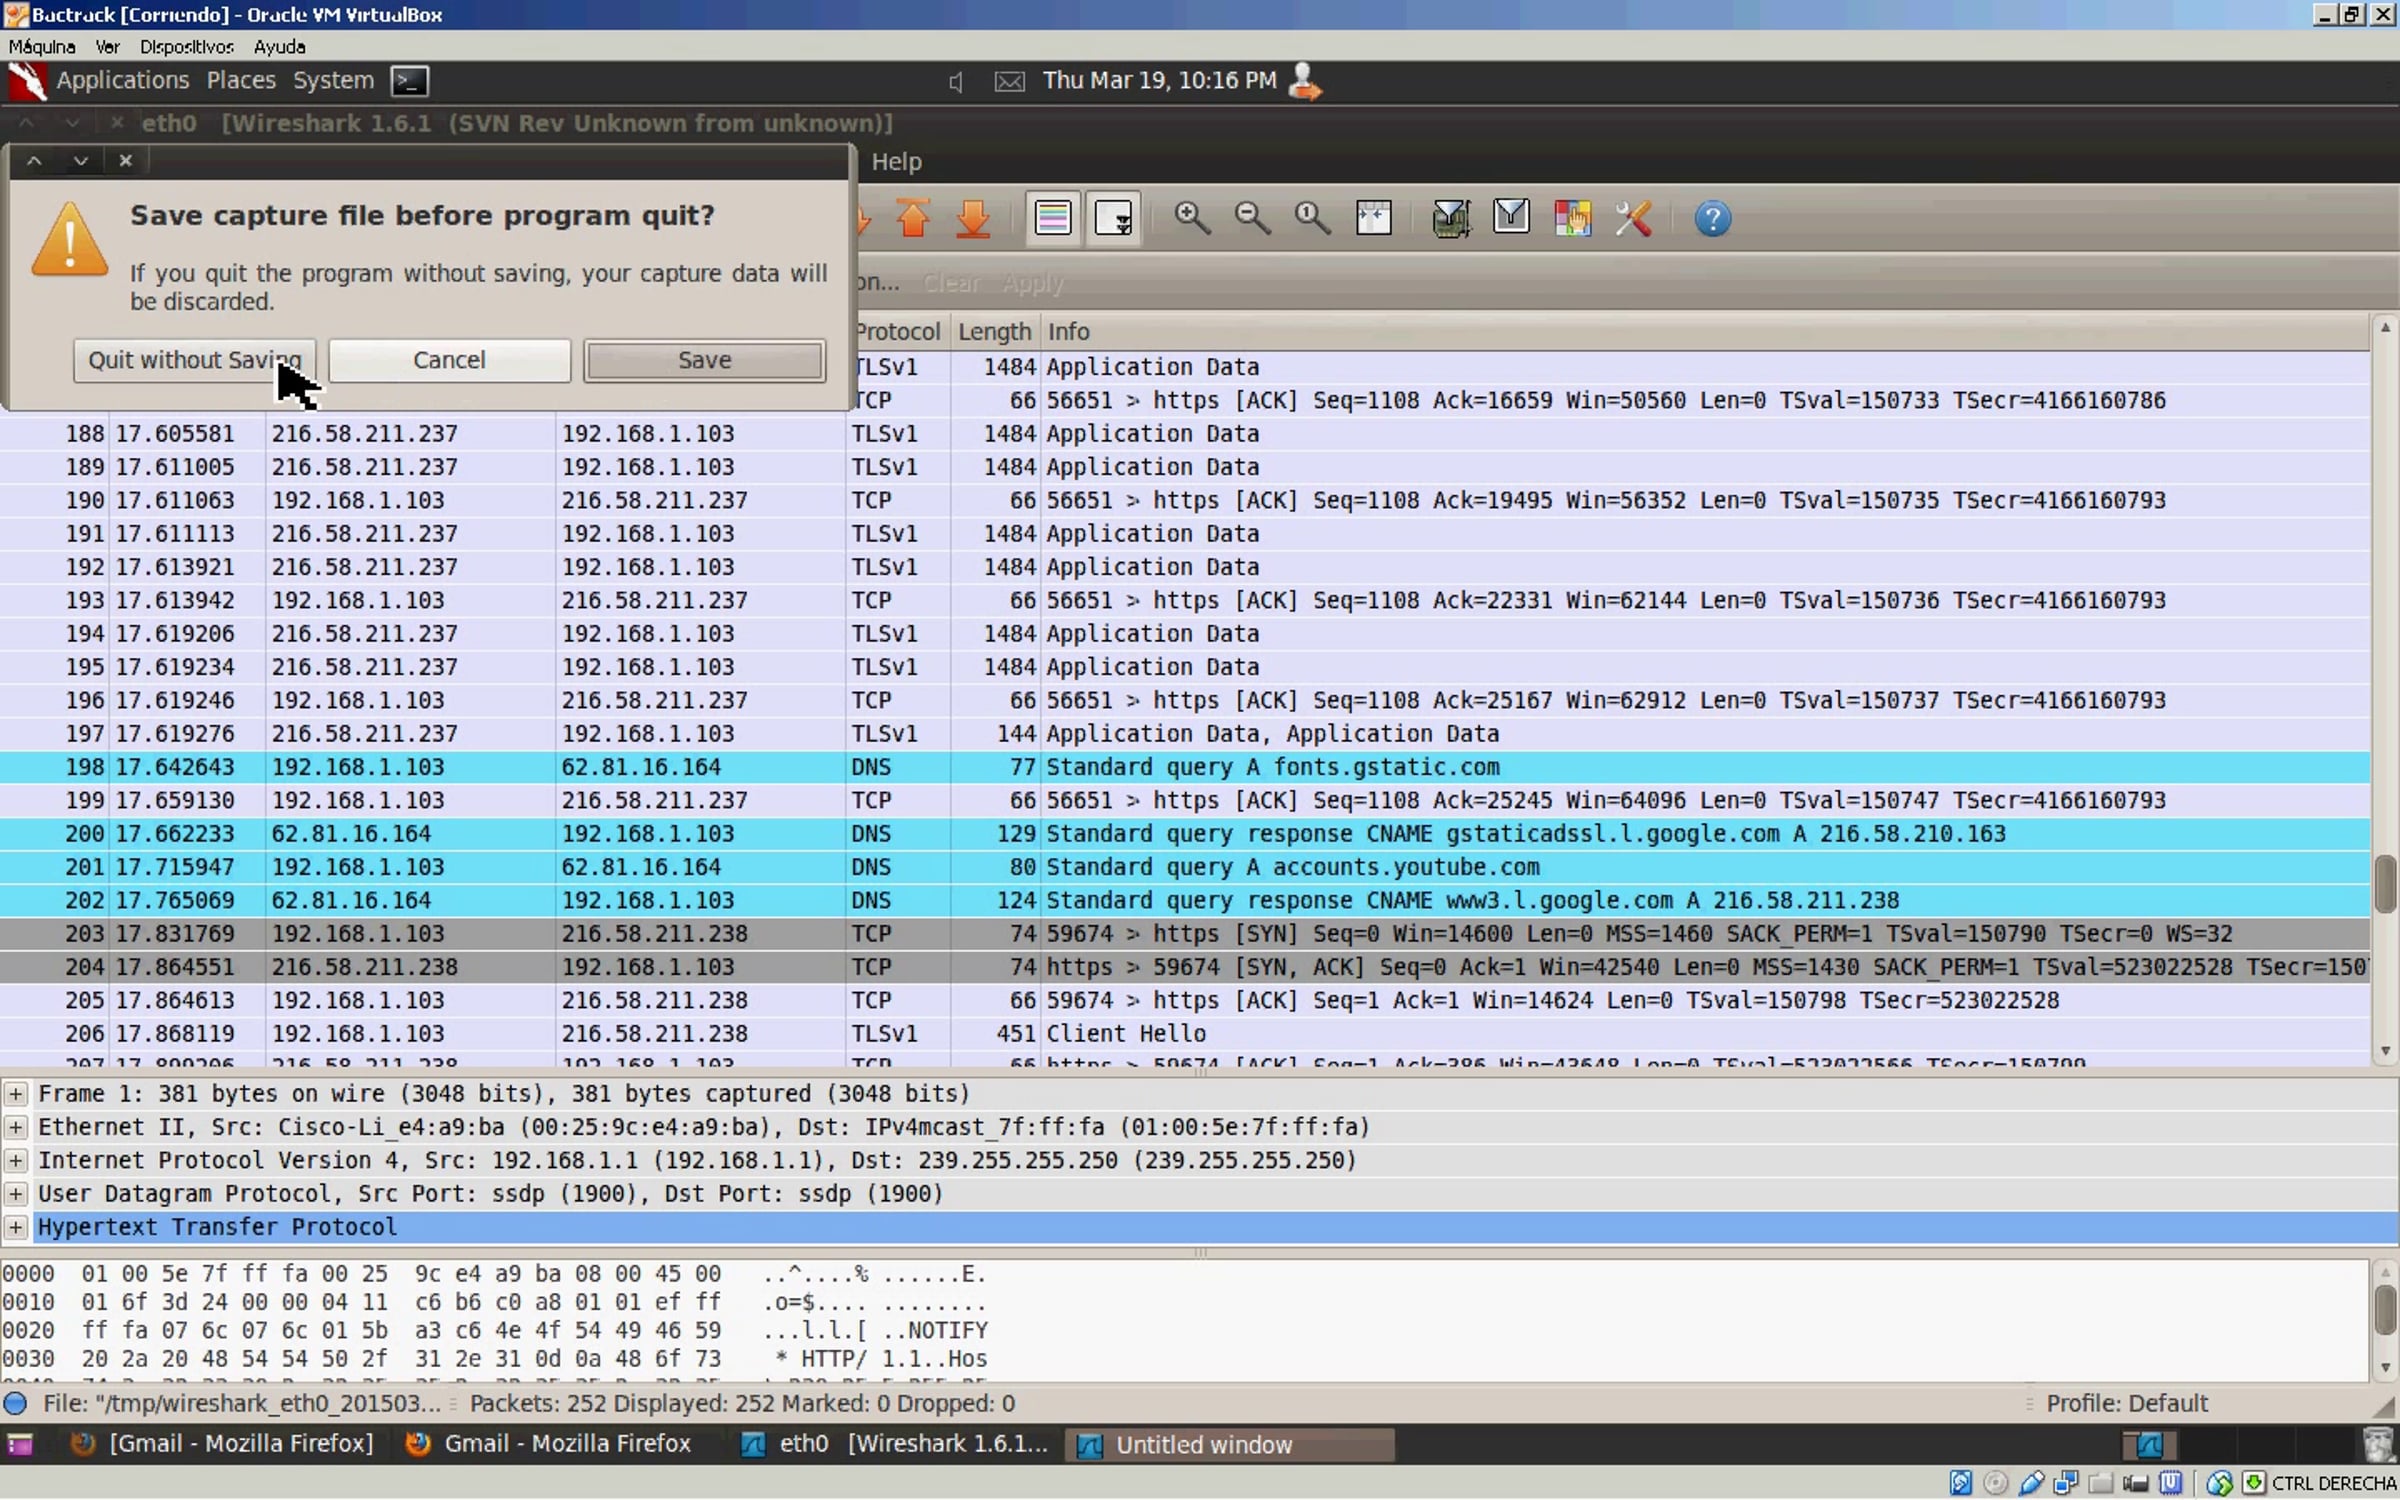
Task: Click the Zoom Out magnifier icon
Action: coord(1252,218)
